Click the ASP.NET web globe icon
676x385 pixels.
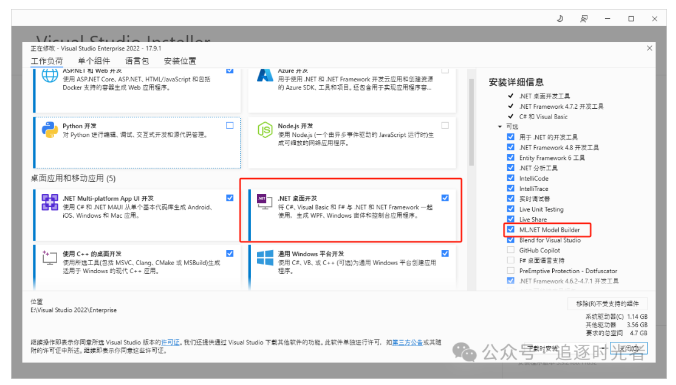(50, 76)
